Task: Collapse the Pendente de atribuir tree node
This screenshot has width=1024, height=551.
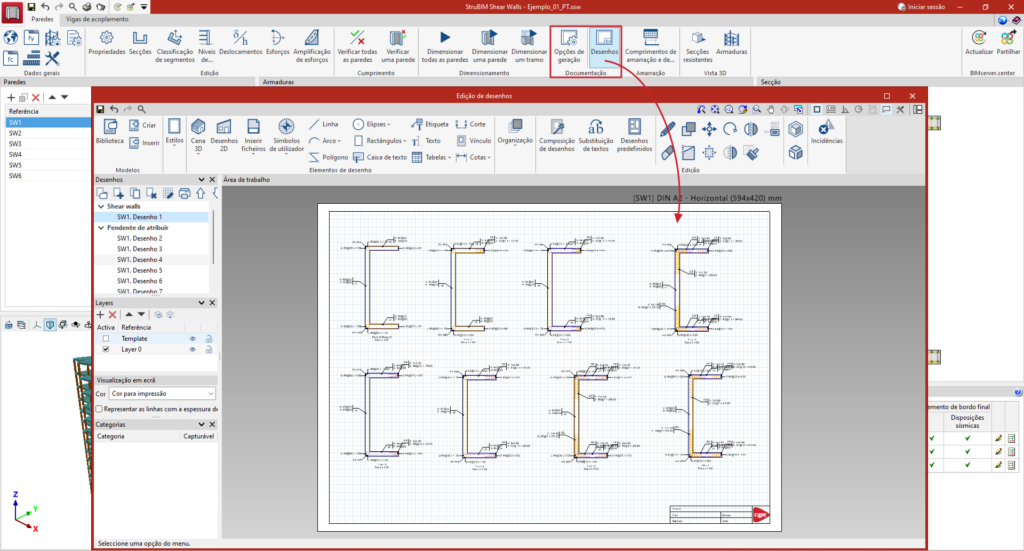Action: (x=101, y=228)
